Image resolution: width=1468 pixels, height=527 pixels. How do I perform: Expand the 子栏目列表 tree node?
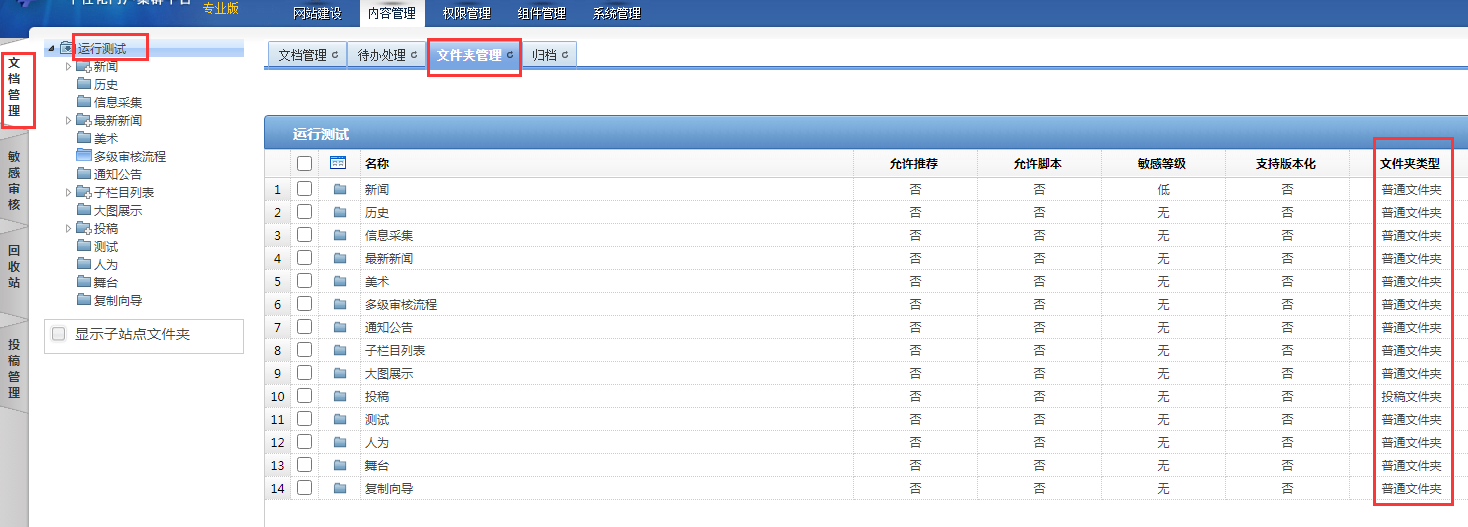(x=68, y=192)
